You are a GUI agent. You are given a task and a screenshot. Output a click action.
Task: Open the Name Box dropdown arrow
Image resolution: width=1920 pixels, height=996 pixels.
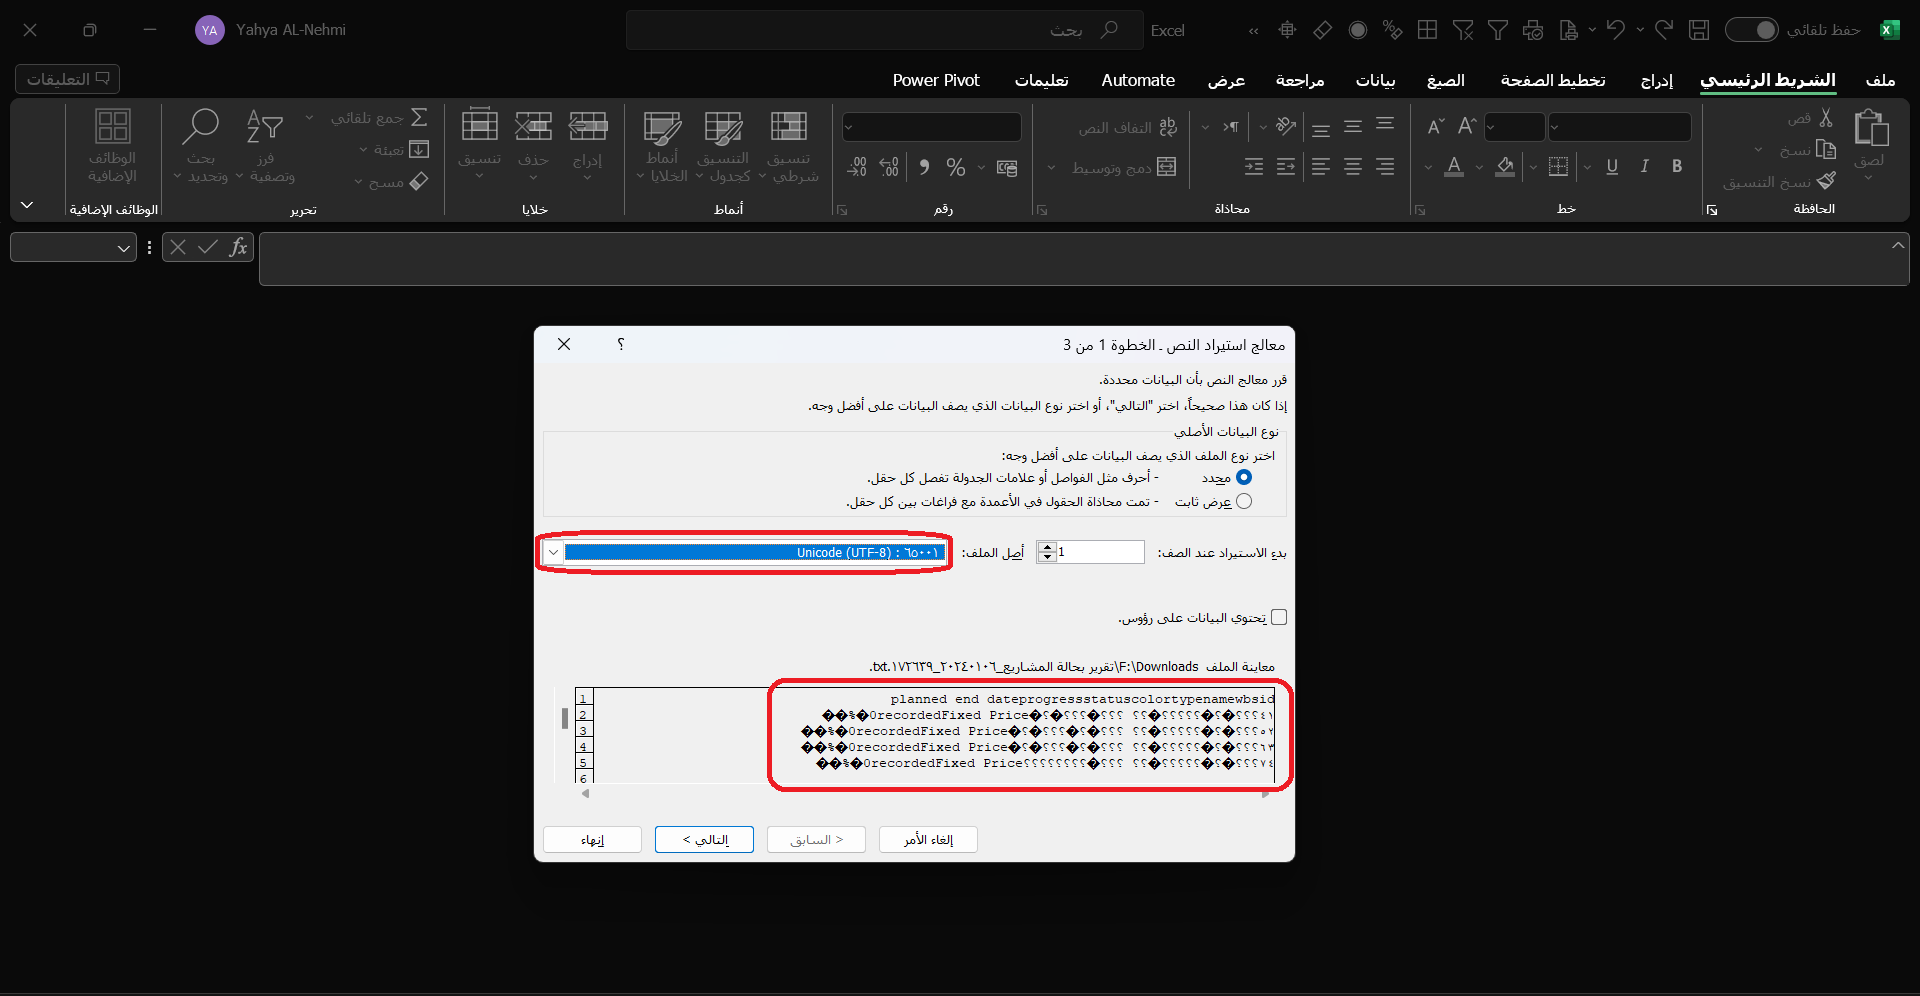(124, 248)
